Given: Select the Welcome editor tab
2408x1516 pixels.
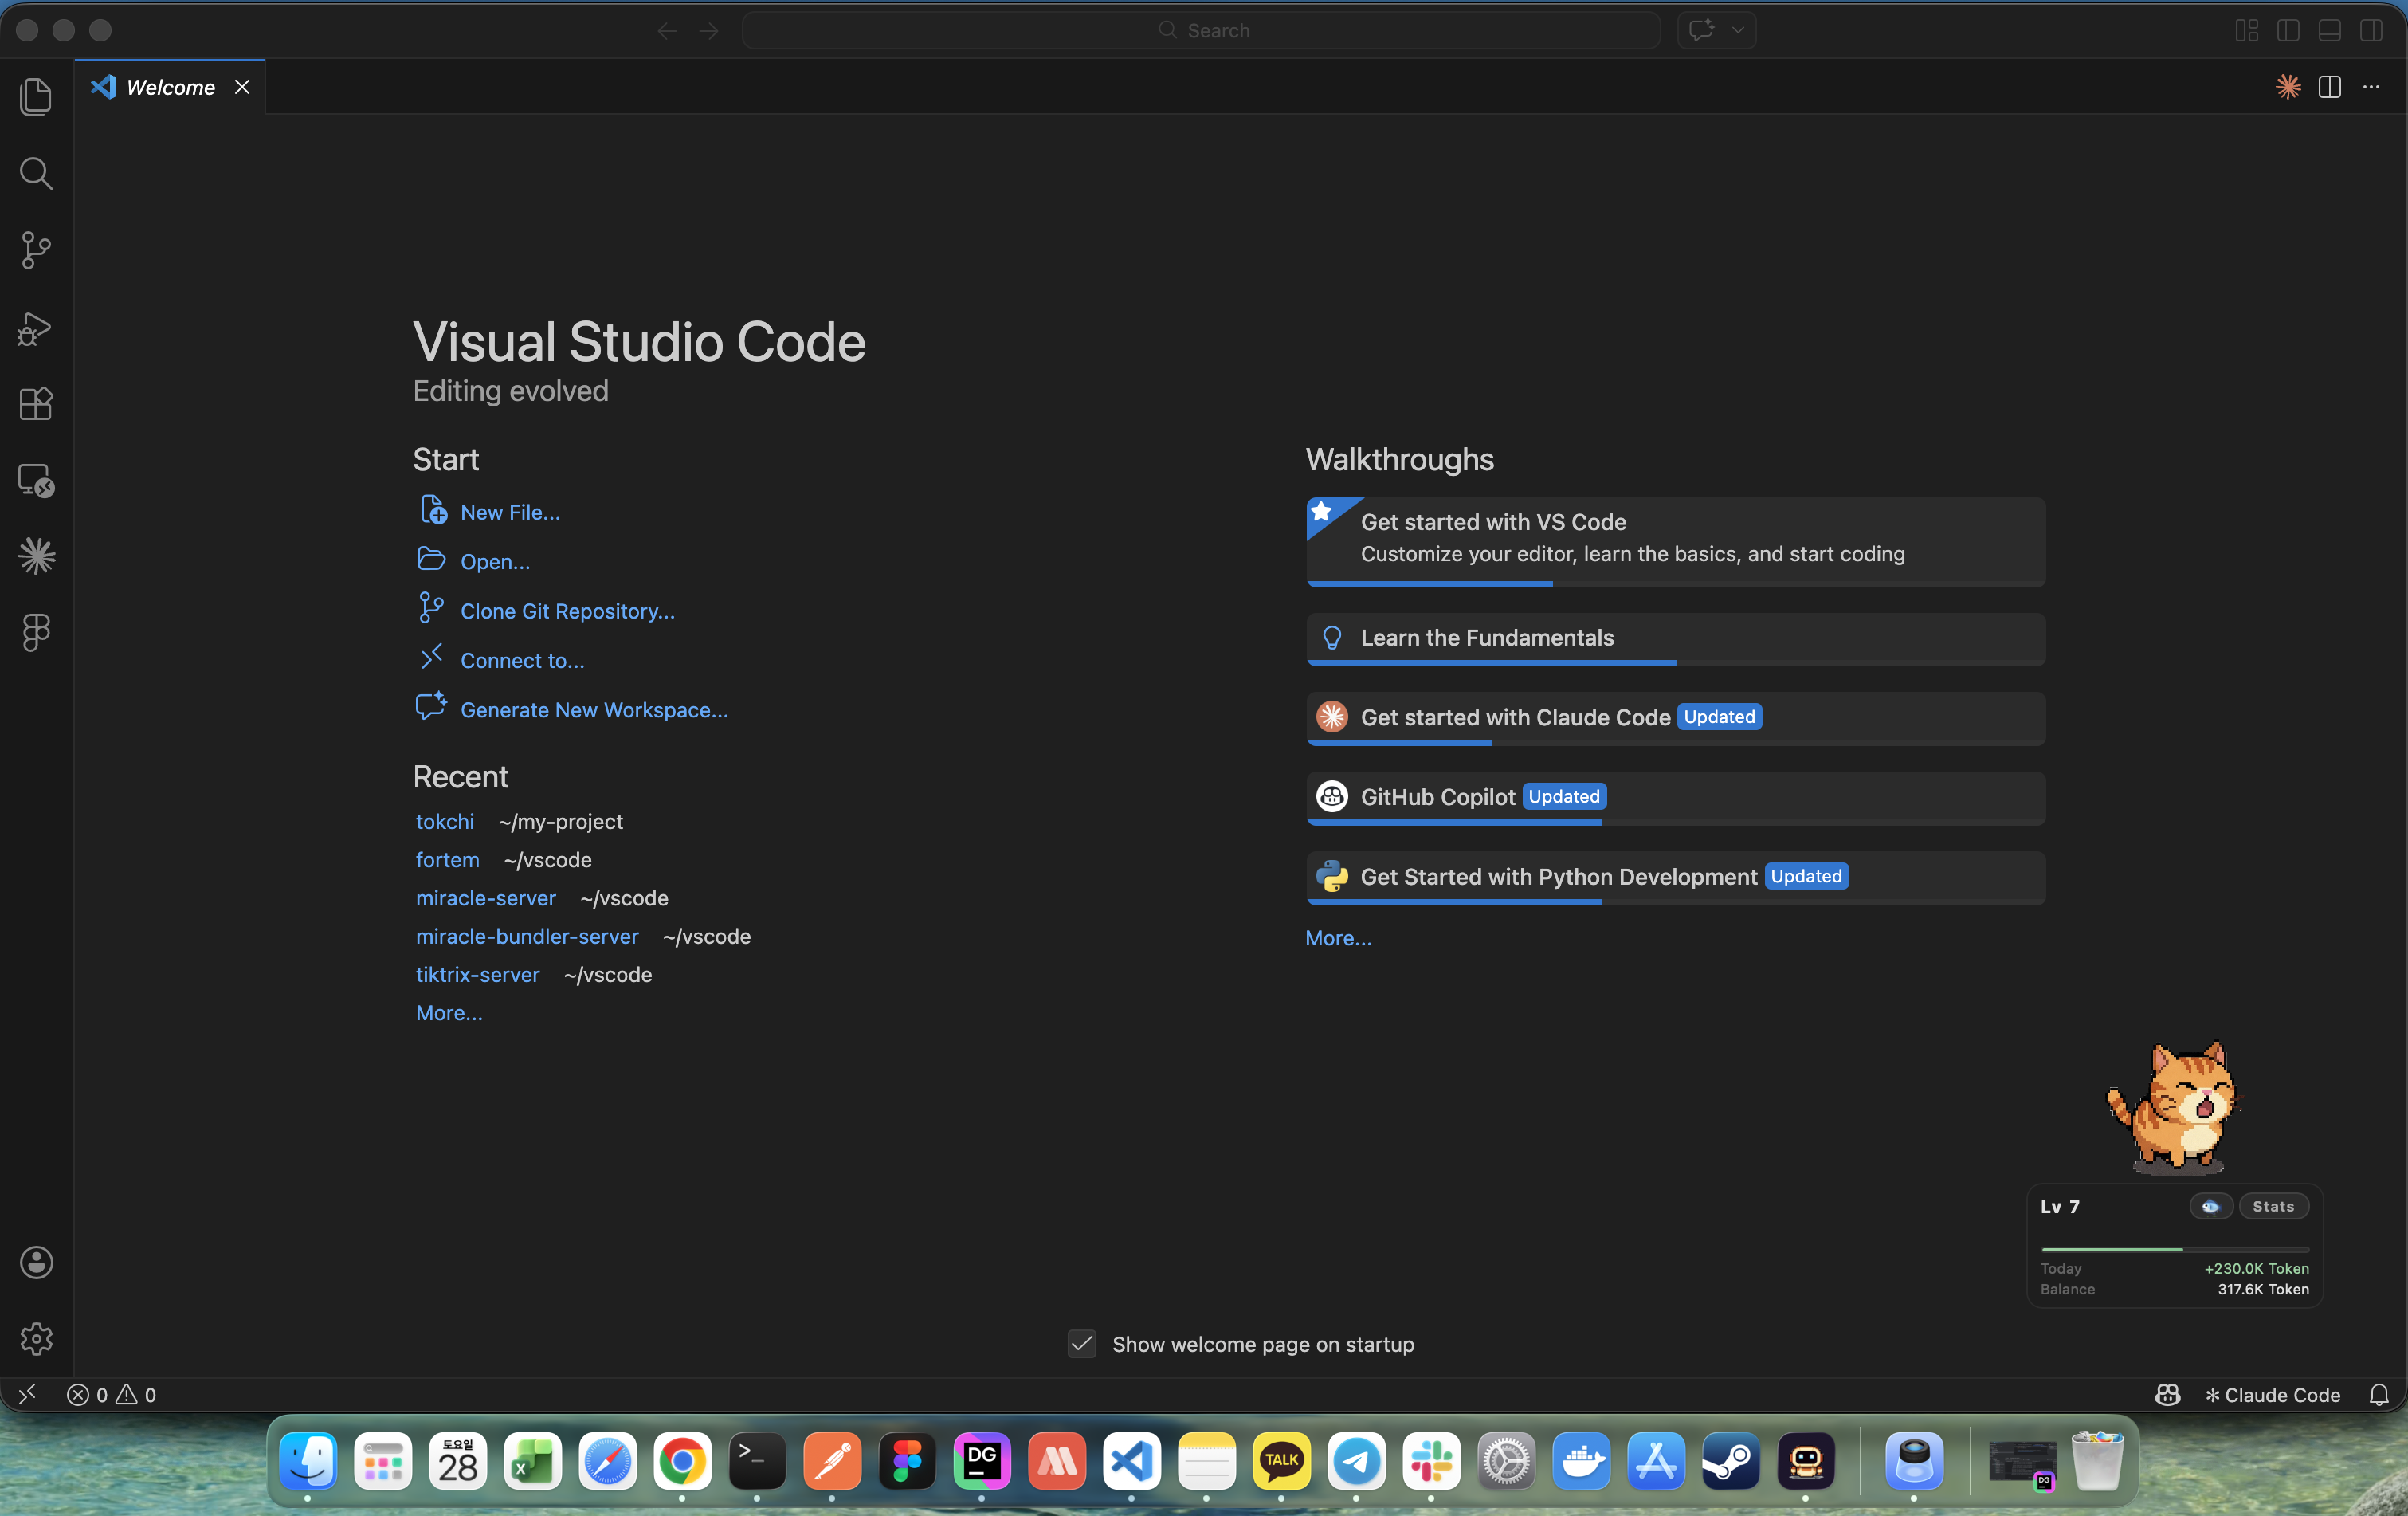Looking at the screenshot, I should click(170, 87).
